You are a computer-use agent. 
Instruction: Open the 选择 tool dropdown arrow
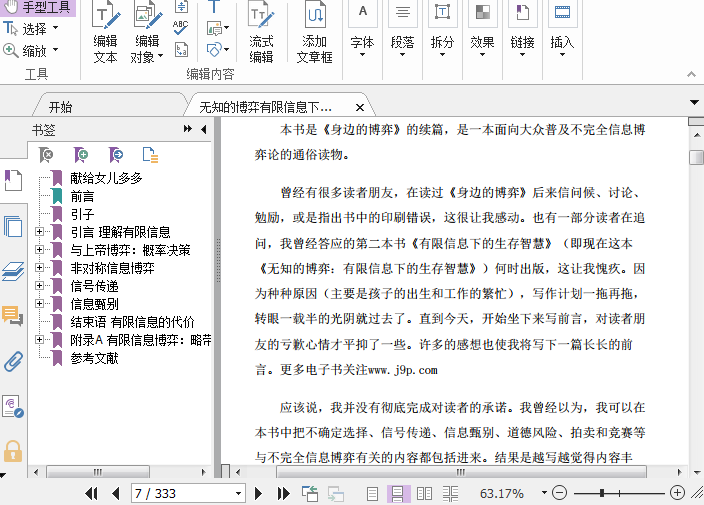tap(56, 28)
